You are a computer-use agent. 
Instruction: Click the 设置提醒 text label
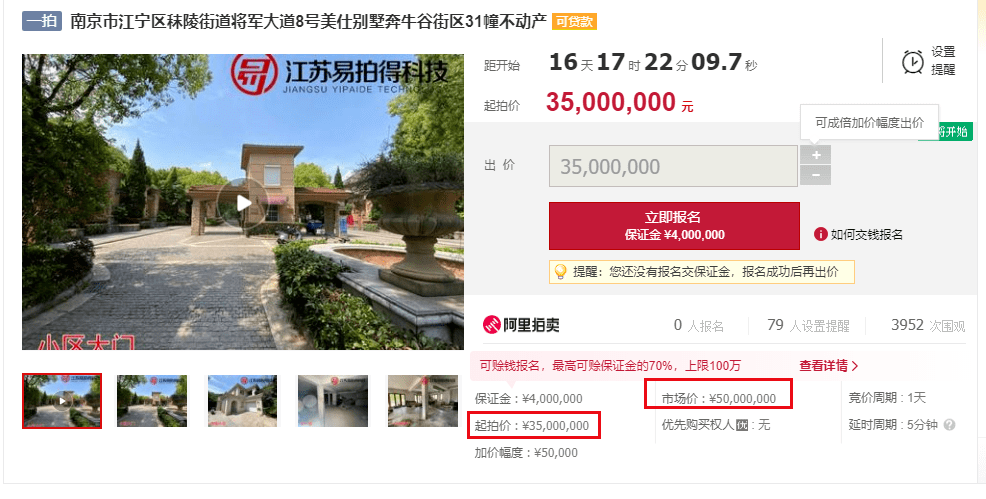coord(943,61)
